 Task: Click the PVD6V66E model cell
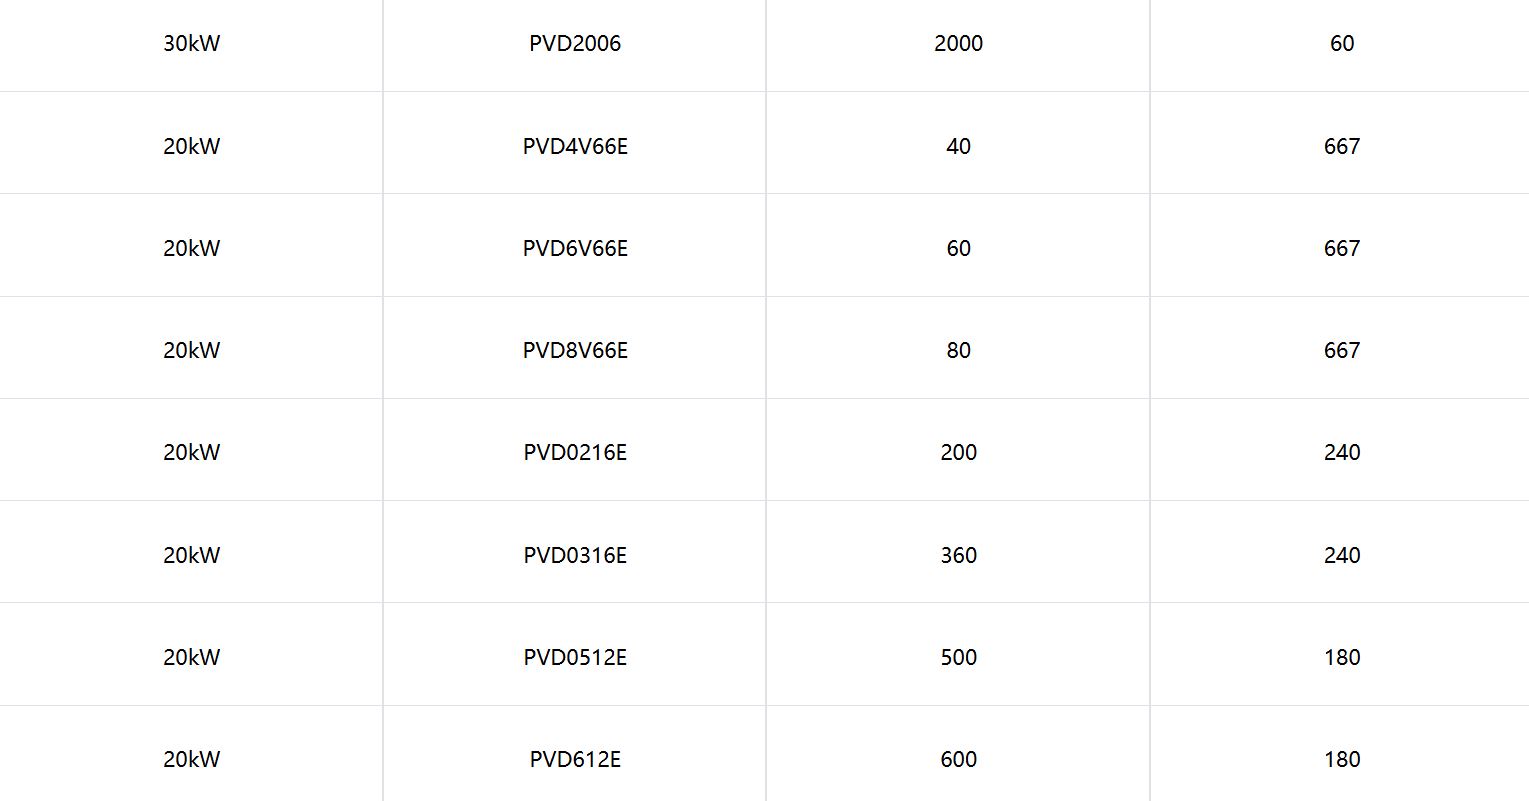(x=575, y=248)
